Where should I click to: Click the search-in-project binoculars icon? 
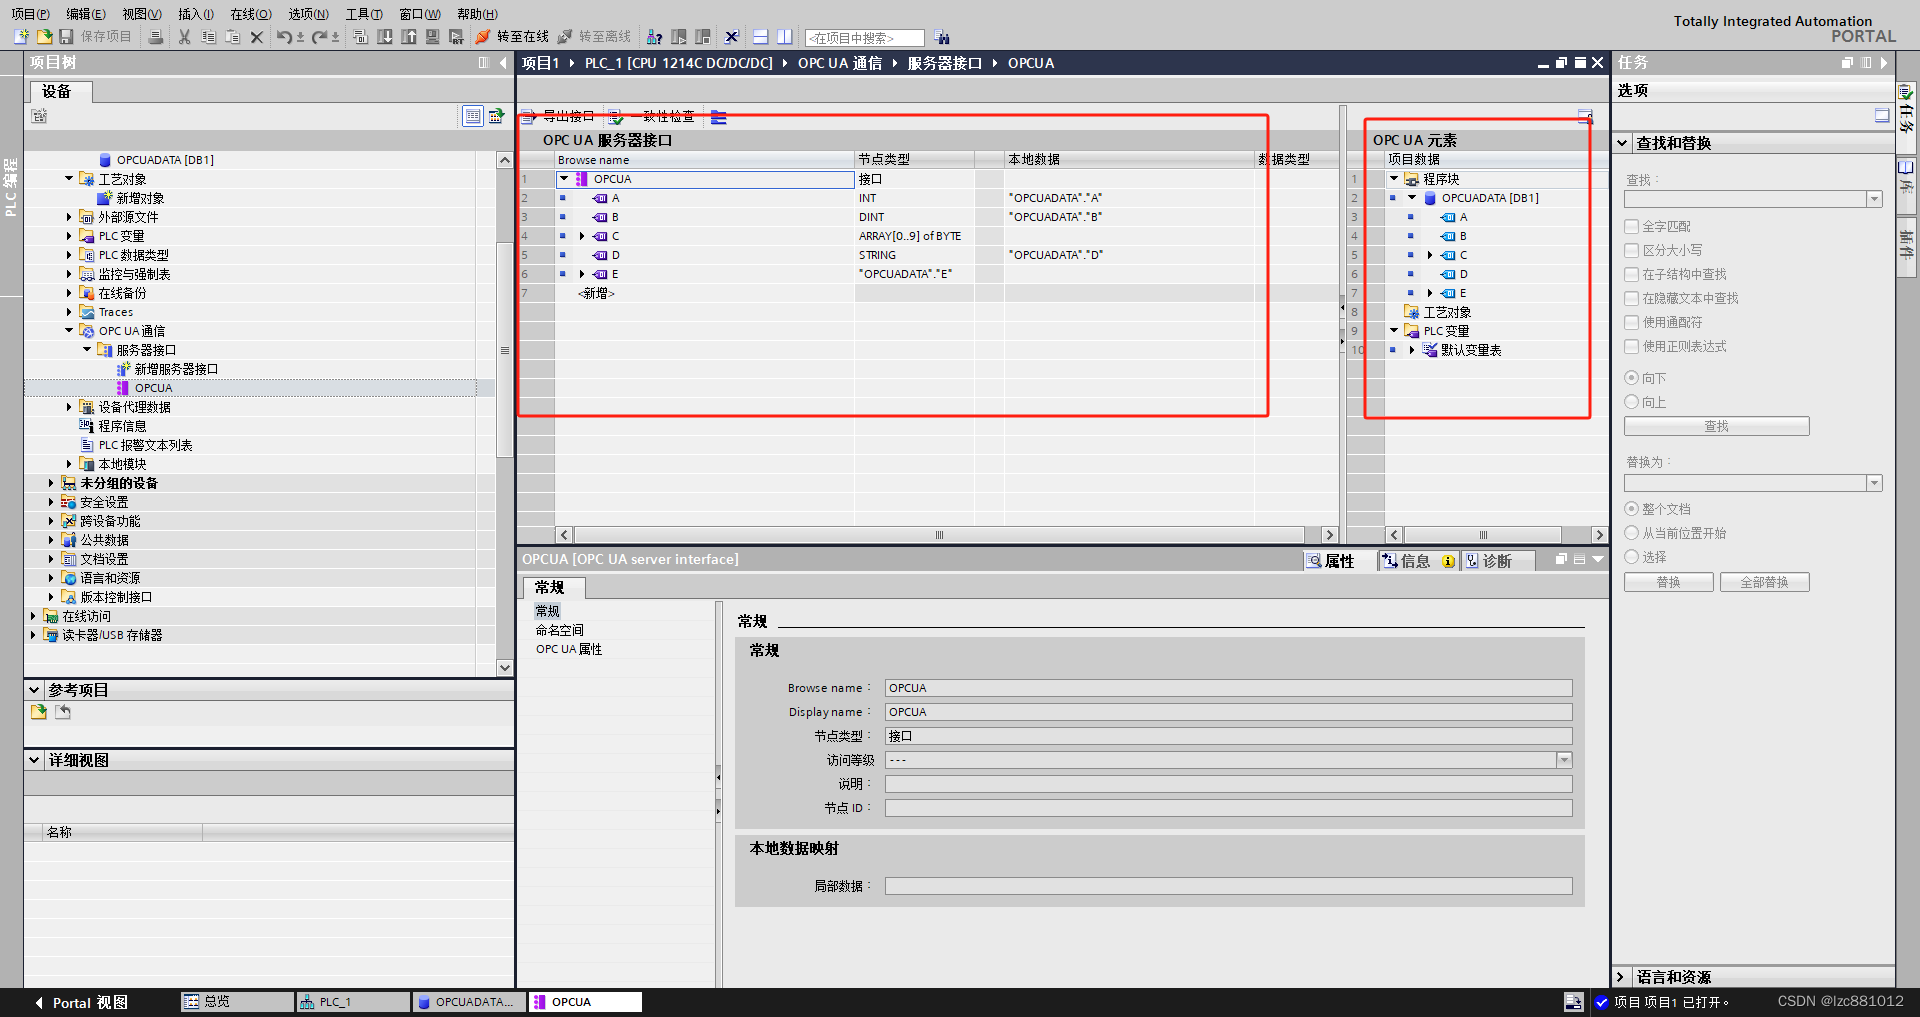[942, 37]
